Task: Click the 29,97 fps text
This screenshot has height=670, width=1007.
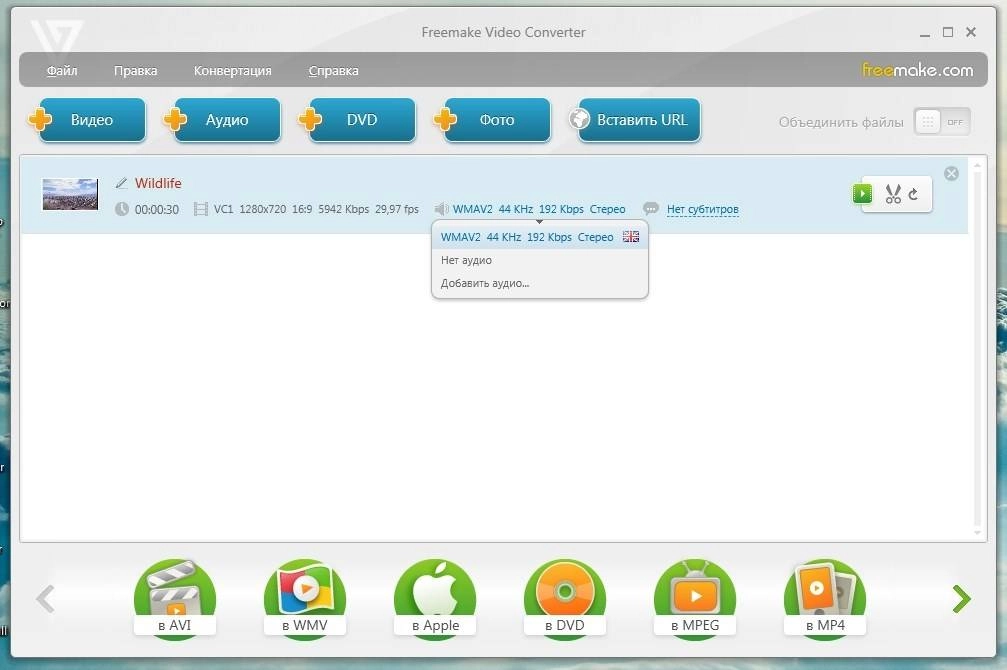Action: pos(397,209)
